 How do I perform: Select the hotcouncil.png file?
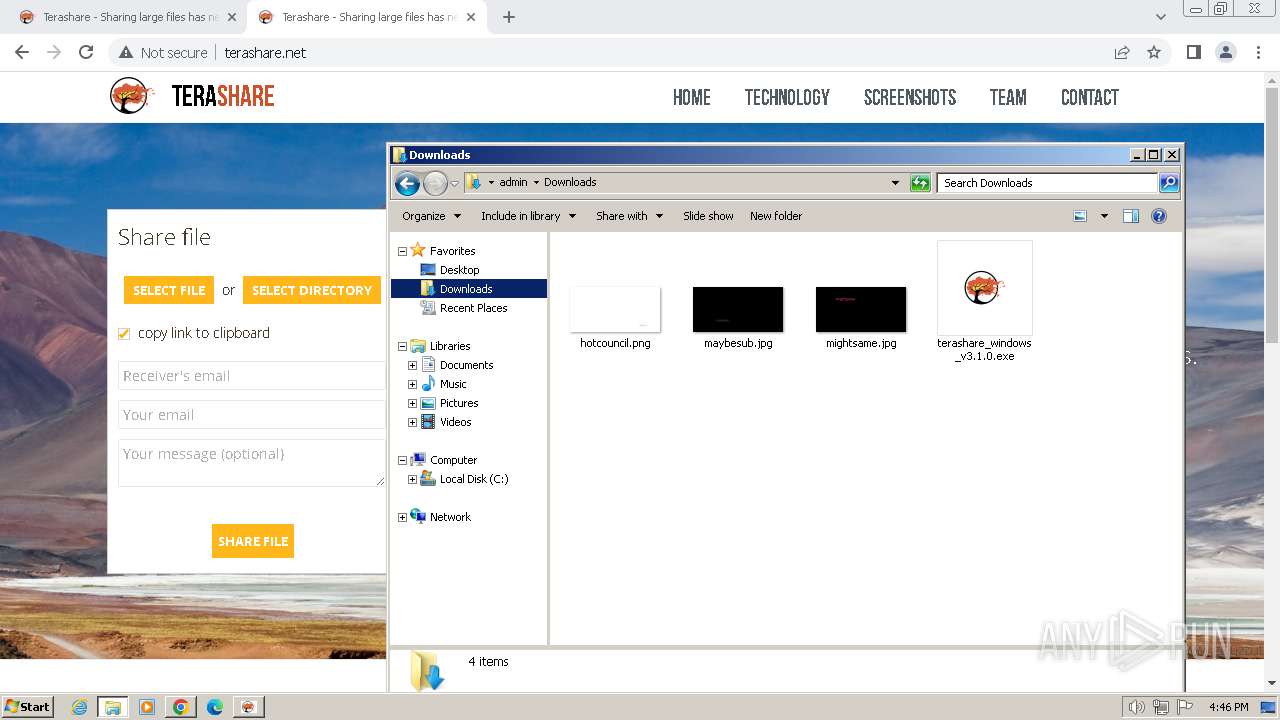point(615,318)
